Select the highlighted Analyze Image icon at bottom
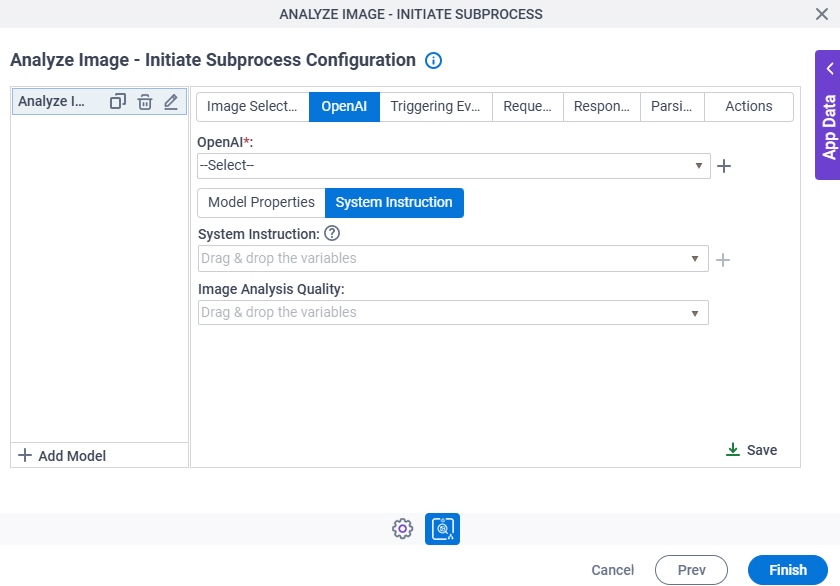Screen dimensions: 840x586 (x=442, y=529)
